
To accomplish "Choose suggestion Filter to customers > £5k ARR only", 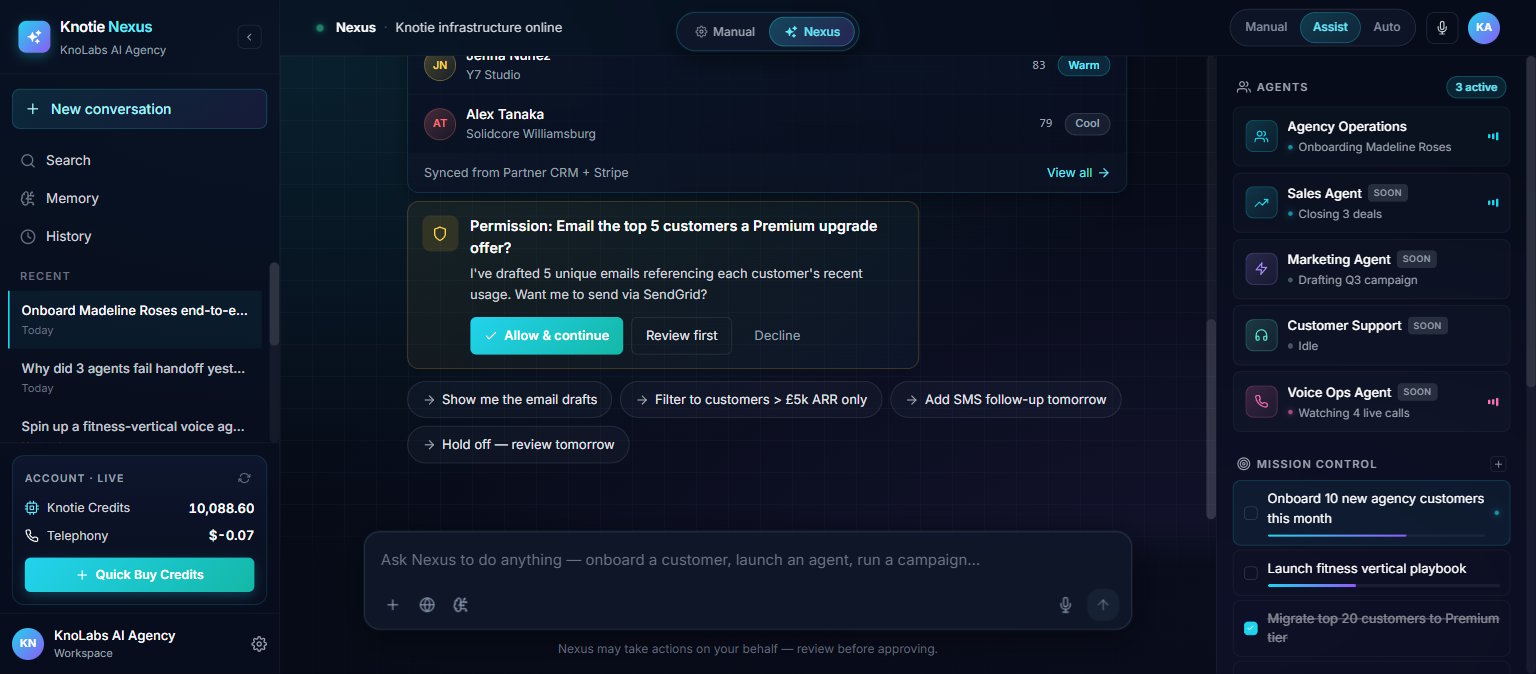I will (751, 400).
